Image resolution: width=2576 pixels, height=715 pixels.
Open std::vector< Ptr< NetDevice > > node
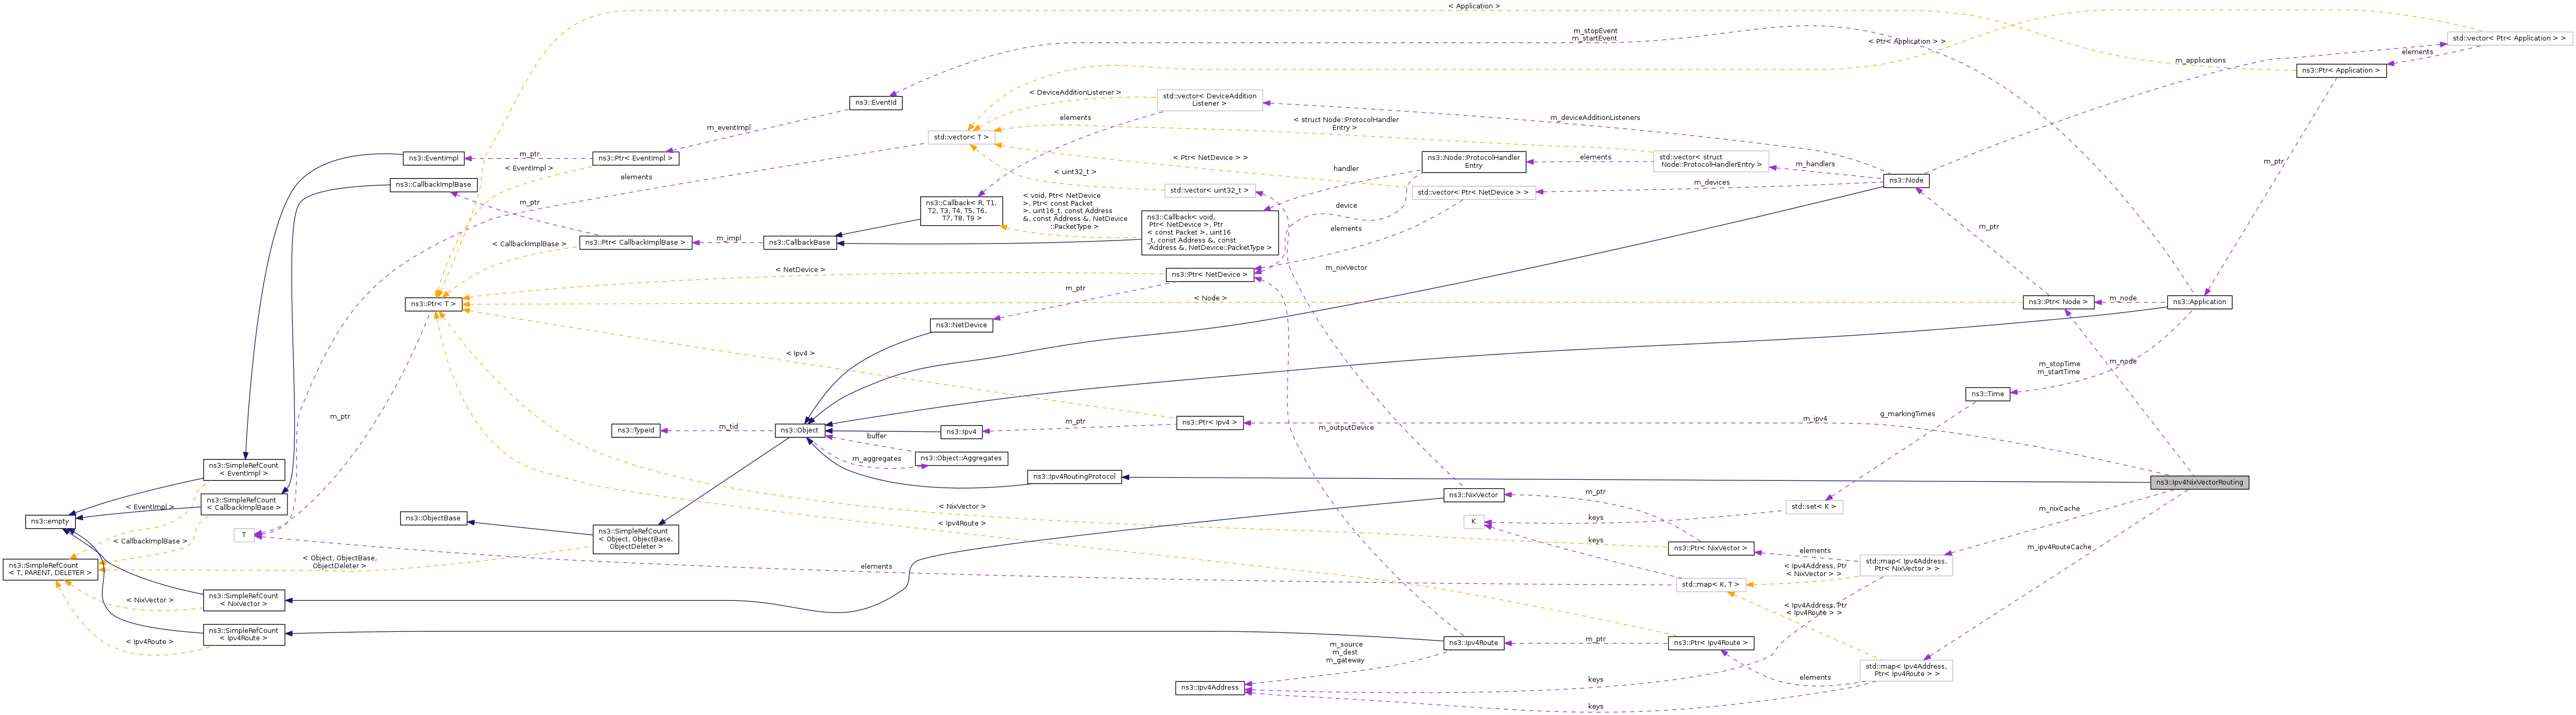[1474, 192]
